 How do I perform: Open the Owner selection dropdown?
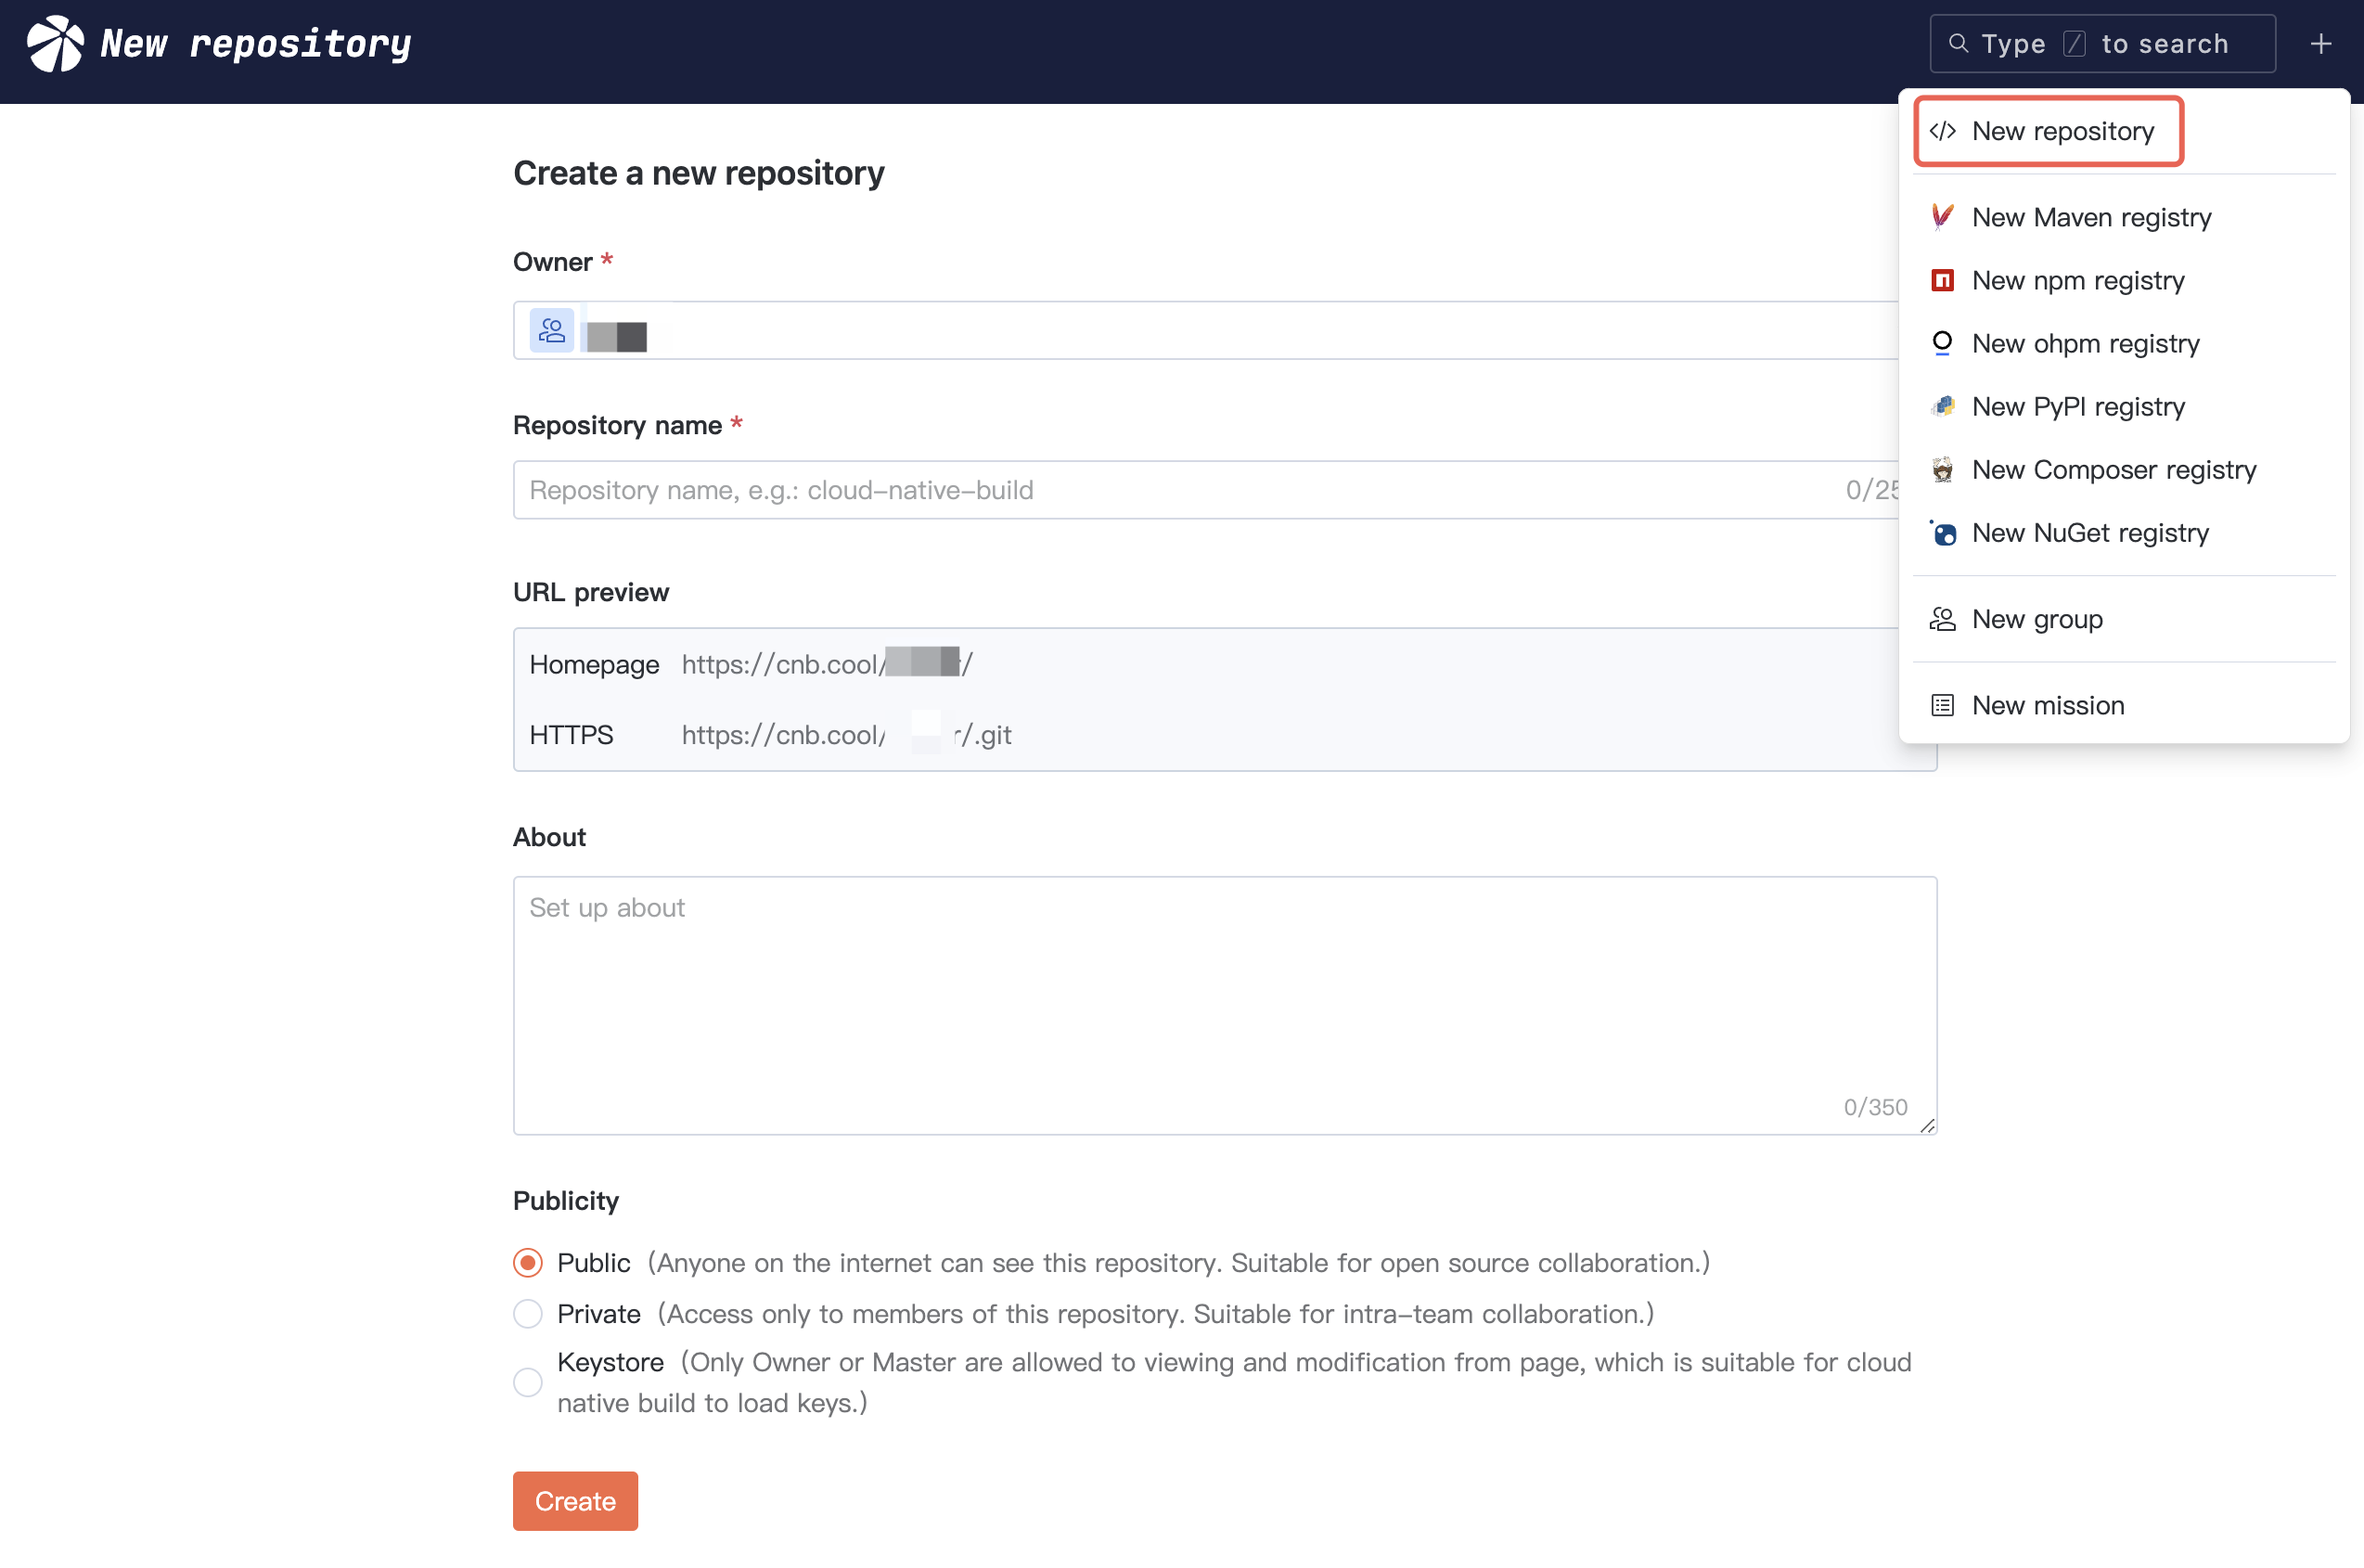(x=1200, y=331)
